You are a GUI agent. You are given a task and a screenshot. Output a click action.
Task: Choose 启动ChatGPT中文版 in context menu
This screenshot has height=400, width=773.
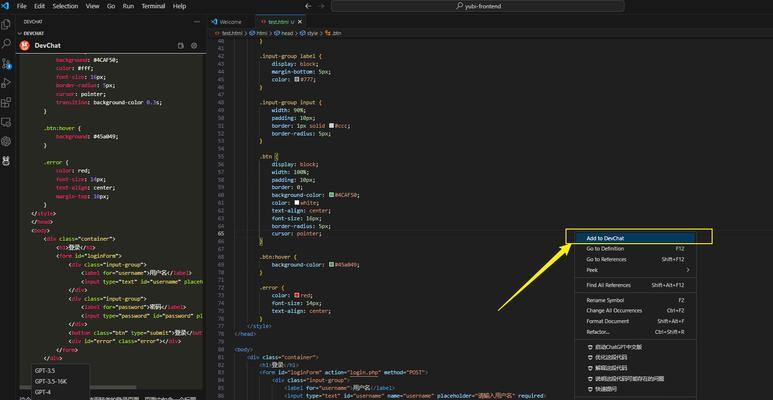[x=635, y=347]
